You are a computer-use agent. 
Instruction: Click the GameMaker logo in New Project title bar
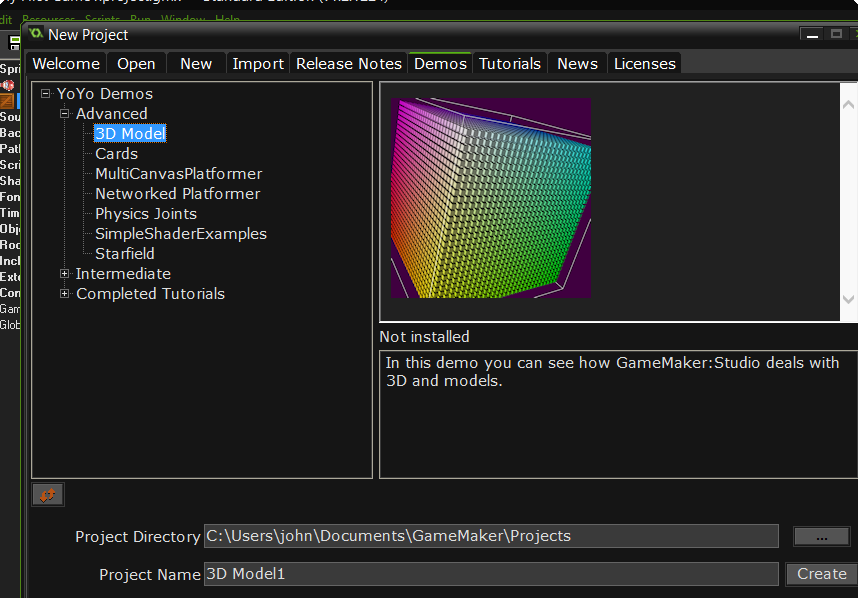[x=36, y=34]
